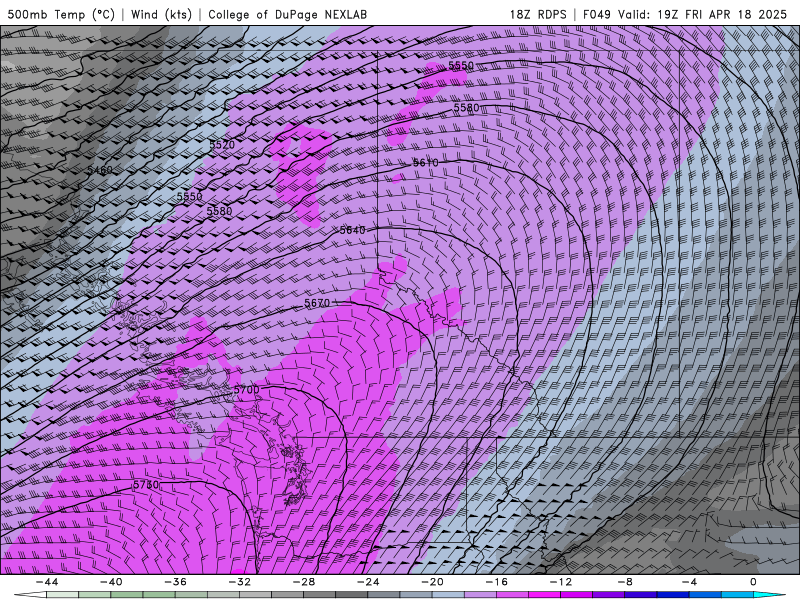Click the "500mb Temp (°C)" title text
This screenshot has width=800, height=600.
pyautogui.click(x=61, y=14)
